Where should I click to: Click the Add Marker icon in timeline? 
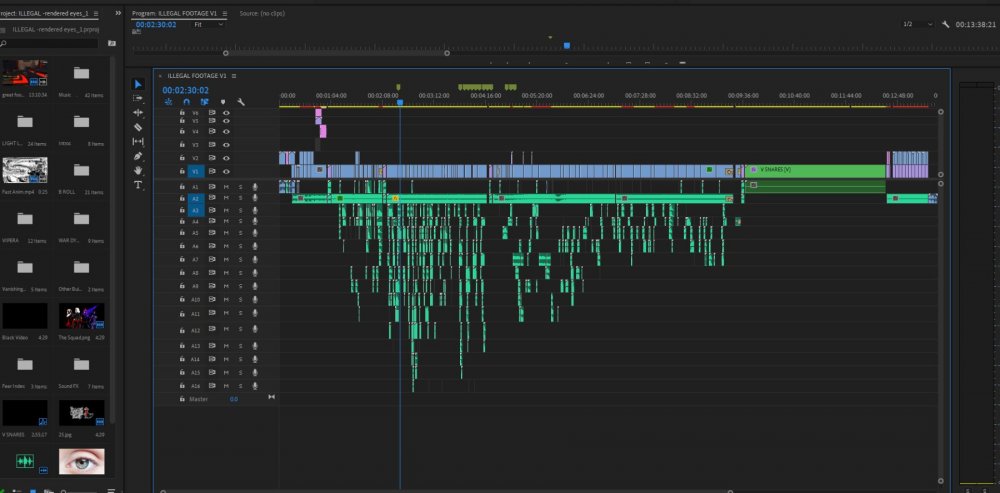click(223, 102)
